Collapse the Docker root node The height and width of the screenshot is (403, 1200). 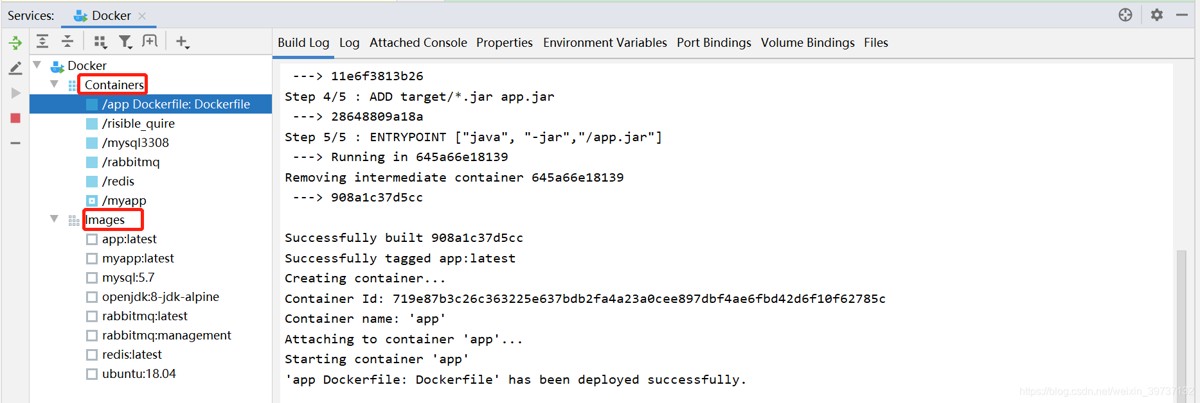click(38, 66)
